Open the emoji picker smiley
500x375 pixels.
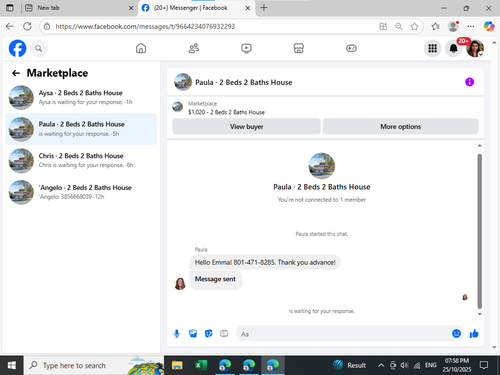coord(456,333)
